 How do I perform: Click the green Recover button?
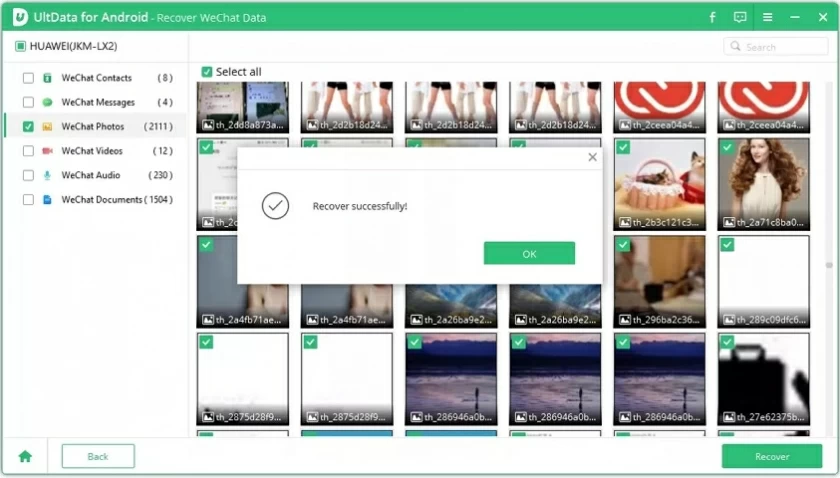point(771,456)
